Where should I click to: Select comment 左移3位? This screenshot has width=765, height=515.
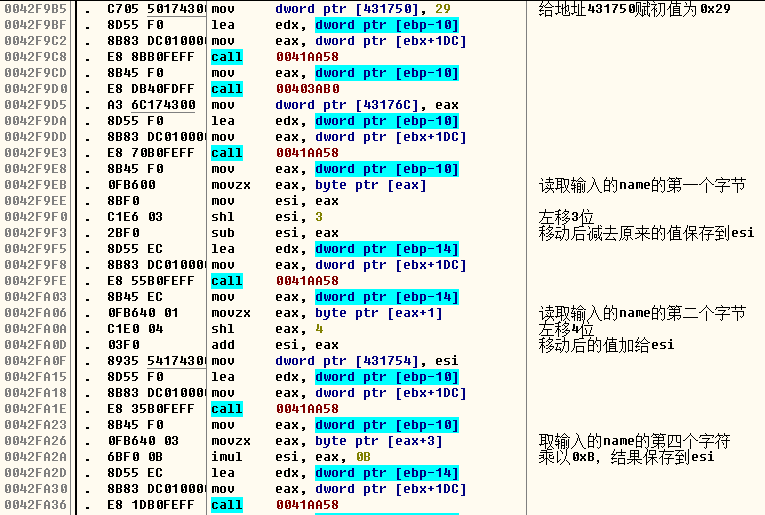[x=566, y=217]
